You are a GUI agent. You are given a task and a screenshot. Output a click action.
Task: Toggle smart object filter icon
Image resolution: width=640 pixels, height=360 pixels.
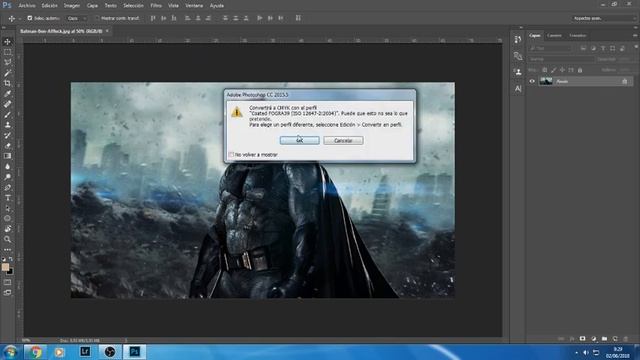[622, 48]
